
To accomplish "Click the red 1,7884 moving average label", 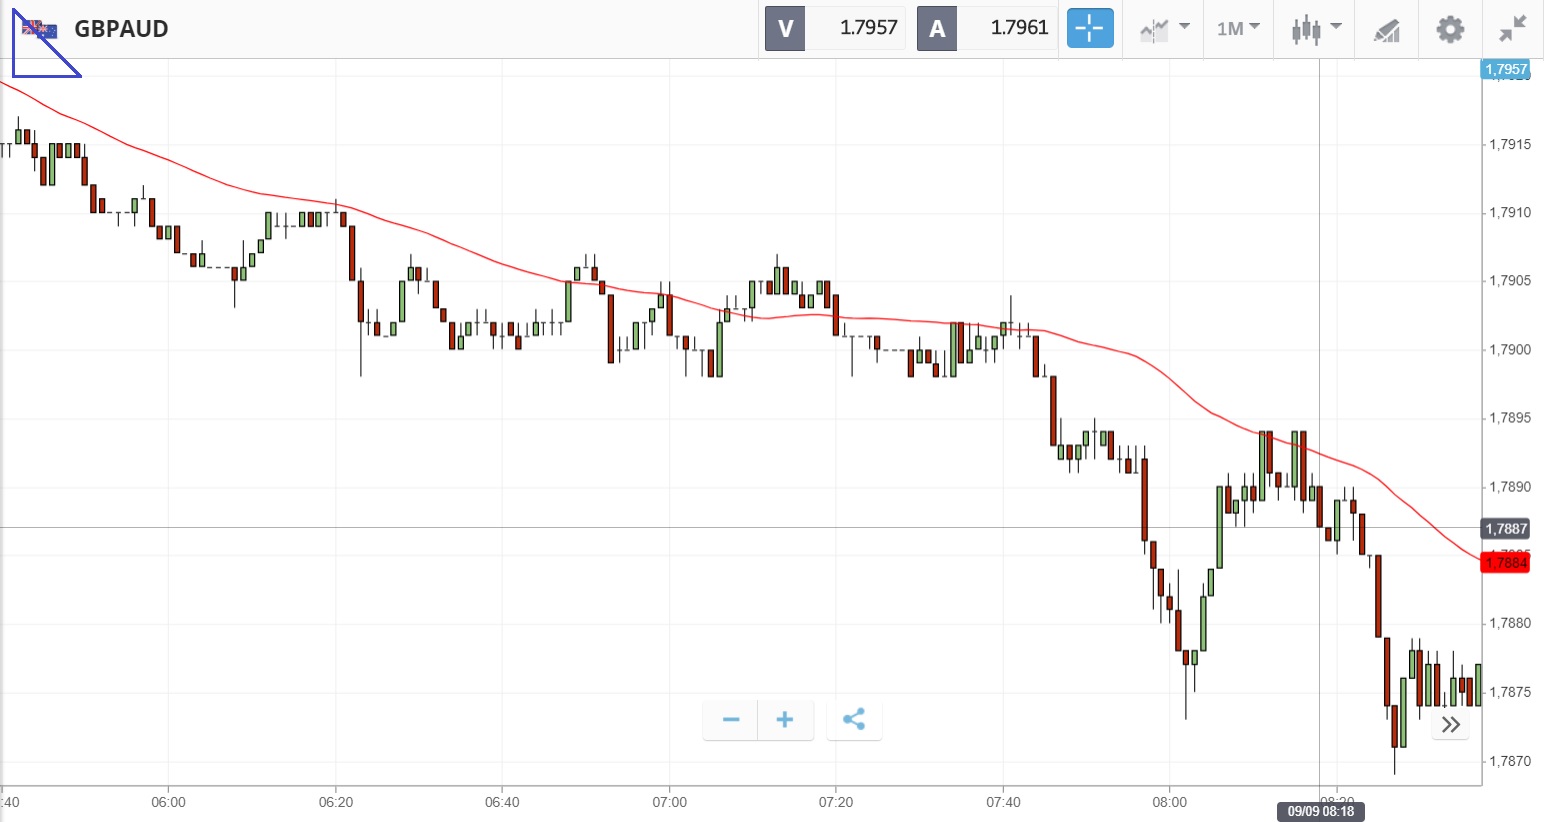I will (x=1505, y=563).
